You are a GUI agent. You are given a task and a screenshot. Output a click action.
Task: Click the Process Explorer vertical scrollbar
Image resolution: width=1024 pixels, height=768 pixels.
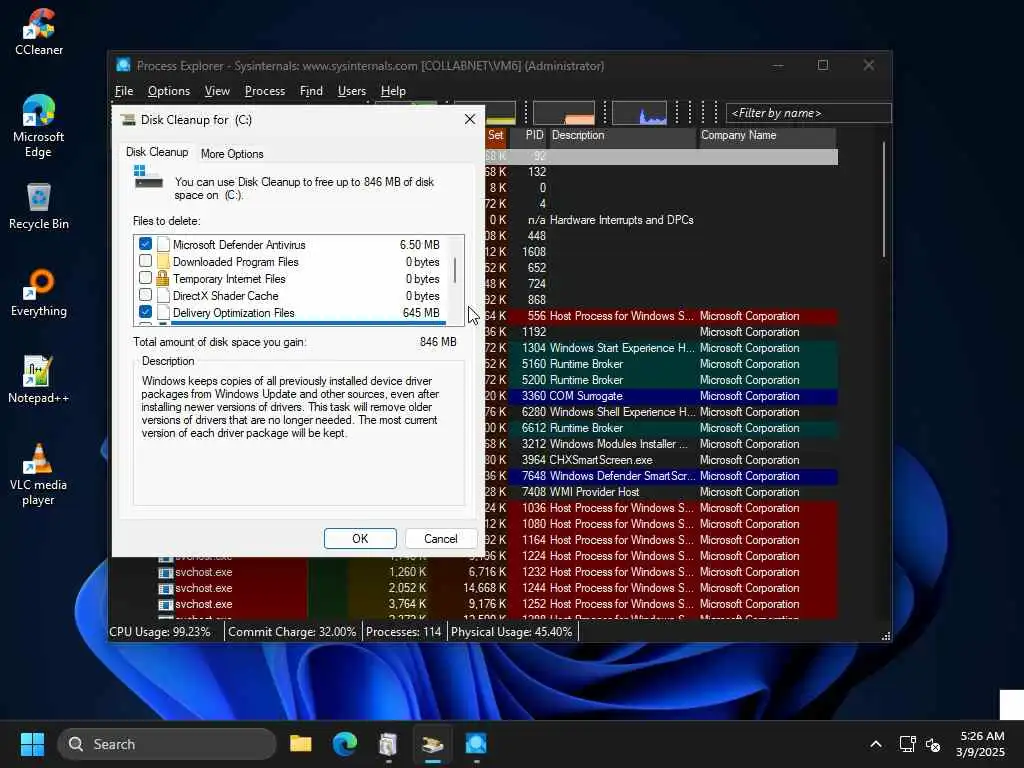[x=884, y=200]
